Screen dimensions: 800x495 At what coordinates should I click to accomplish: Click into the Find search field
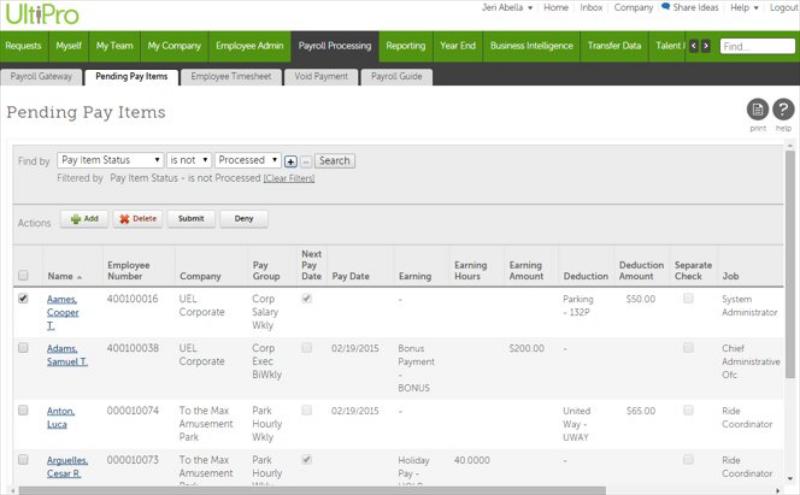[757, 46]
